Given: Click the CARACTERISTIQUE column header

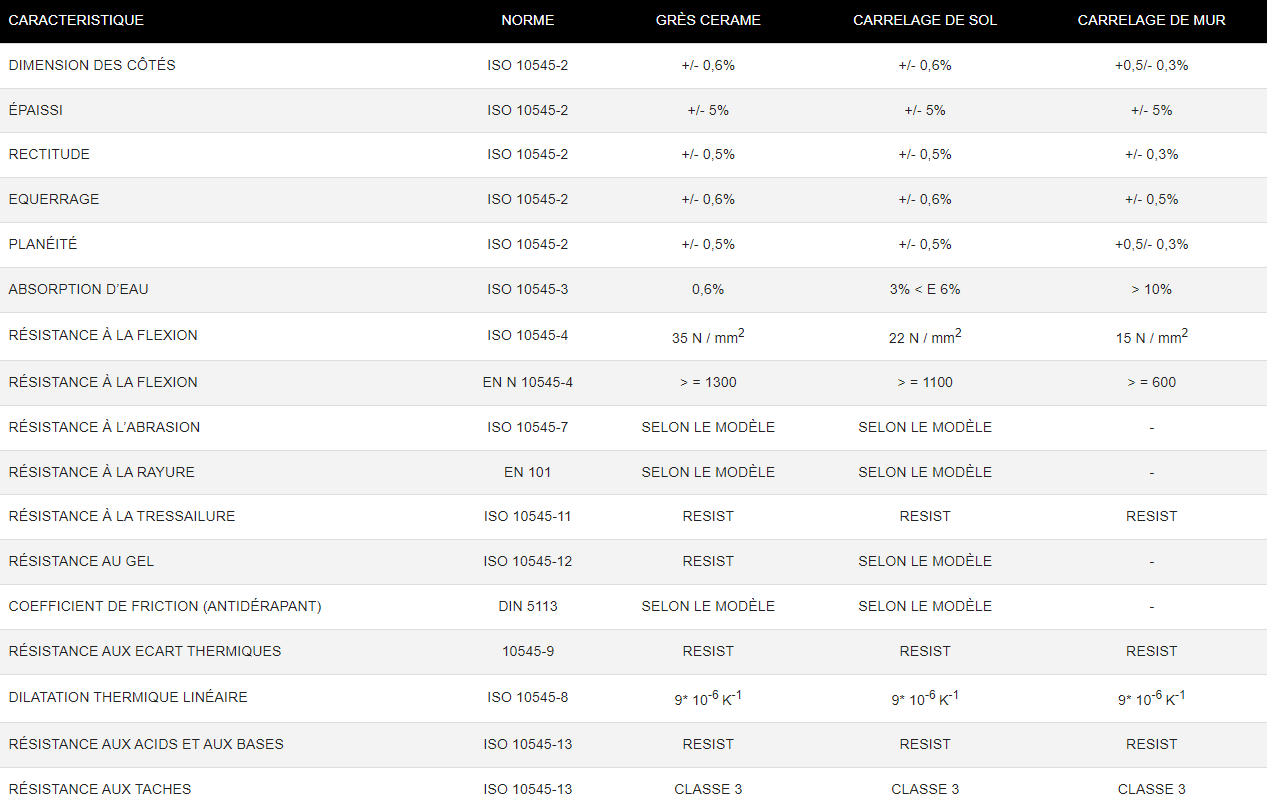Looking at the screenshot, I should click(x=76, y=20).
